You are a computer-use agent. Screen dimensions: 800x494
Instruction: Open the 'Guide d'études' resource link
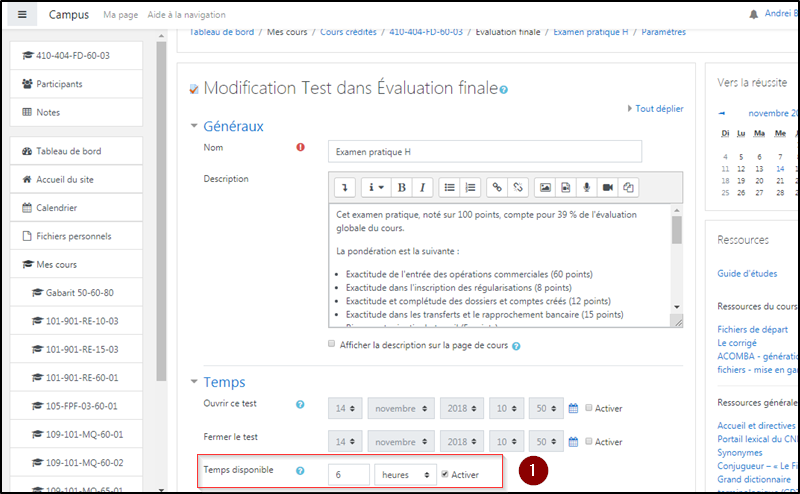click(747, 273)
